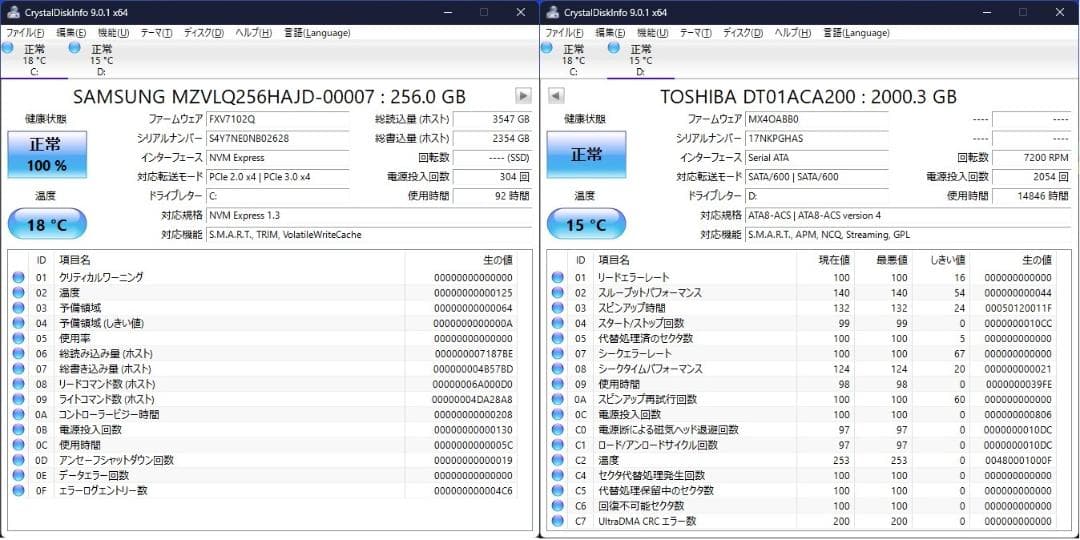Select C: drive tab in right window
Viewport: 1080px width, 540px height.
click(x=573, y=60)
